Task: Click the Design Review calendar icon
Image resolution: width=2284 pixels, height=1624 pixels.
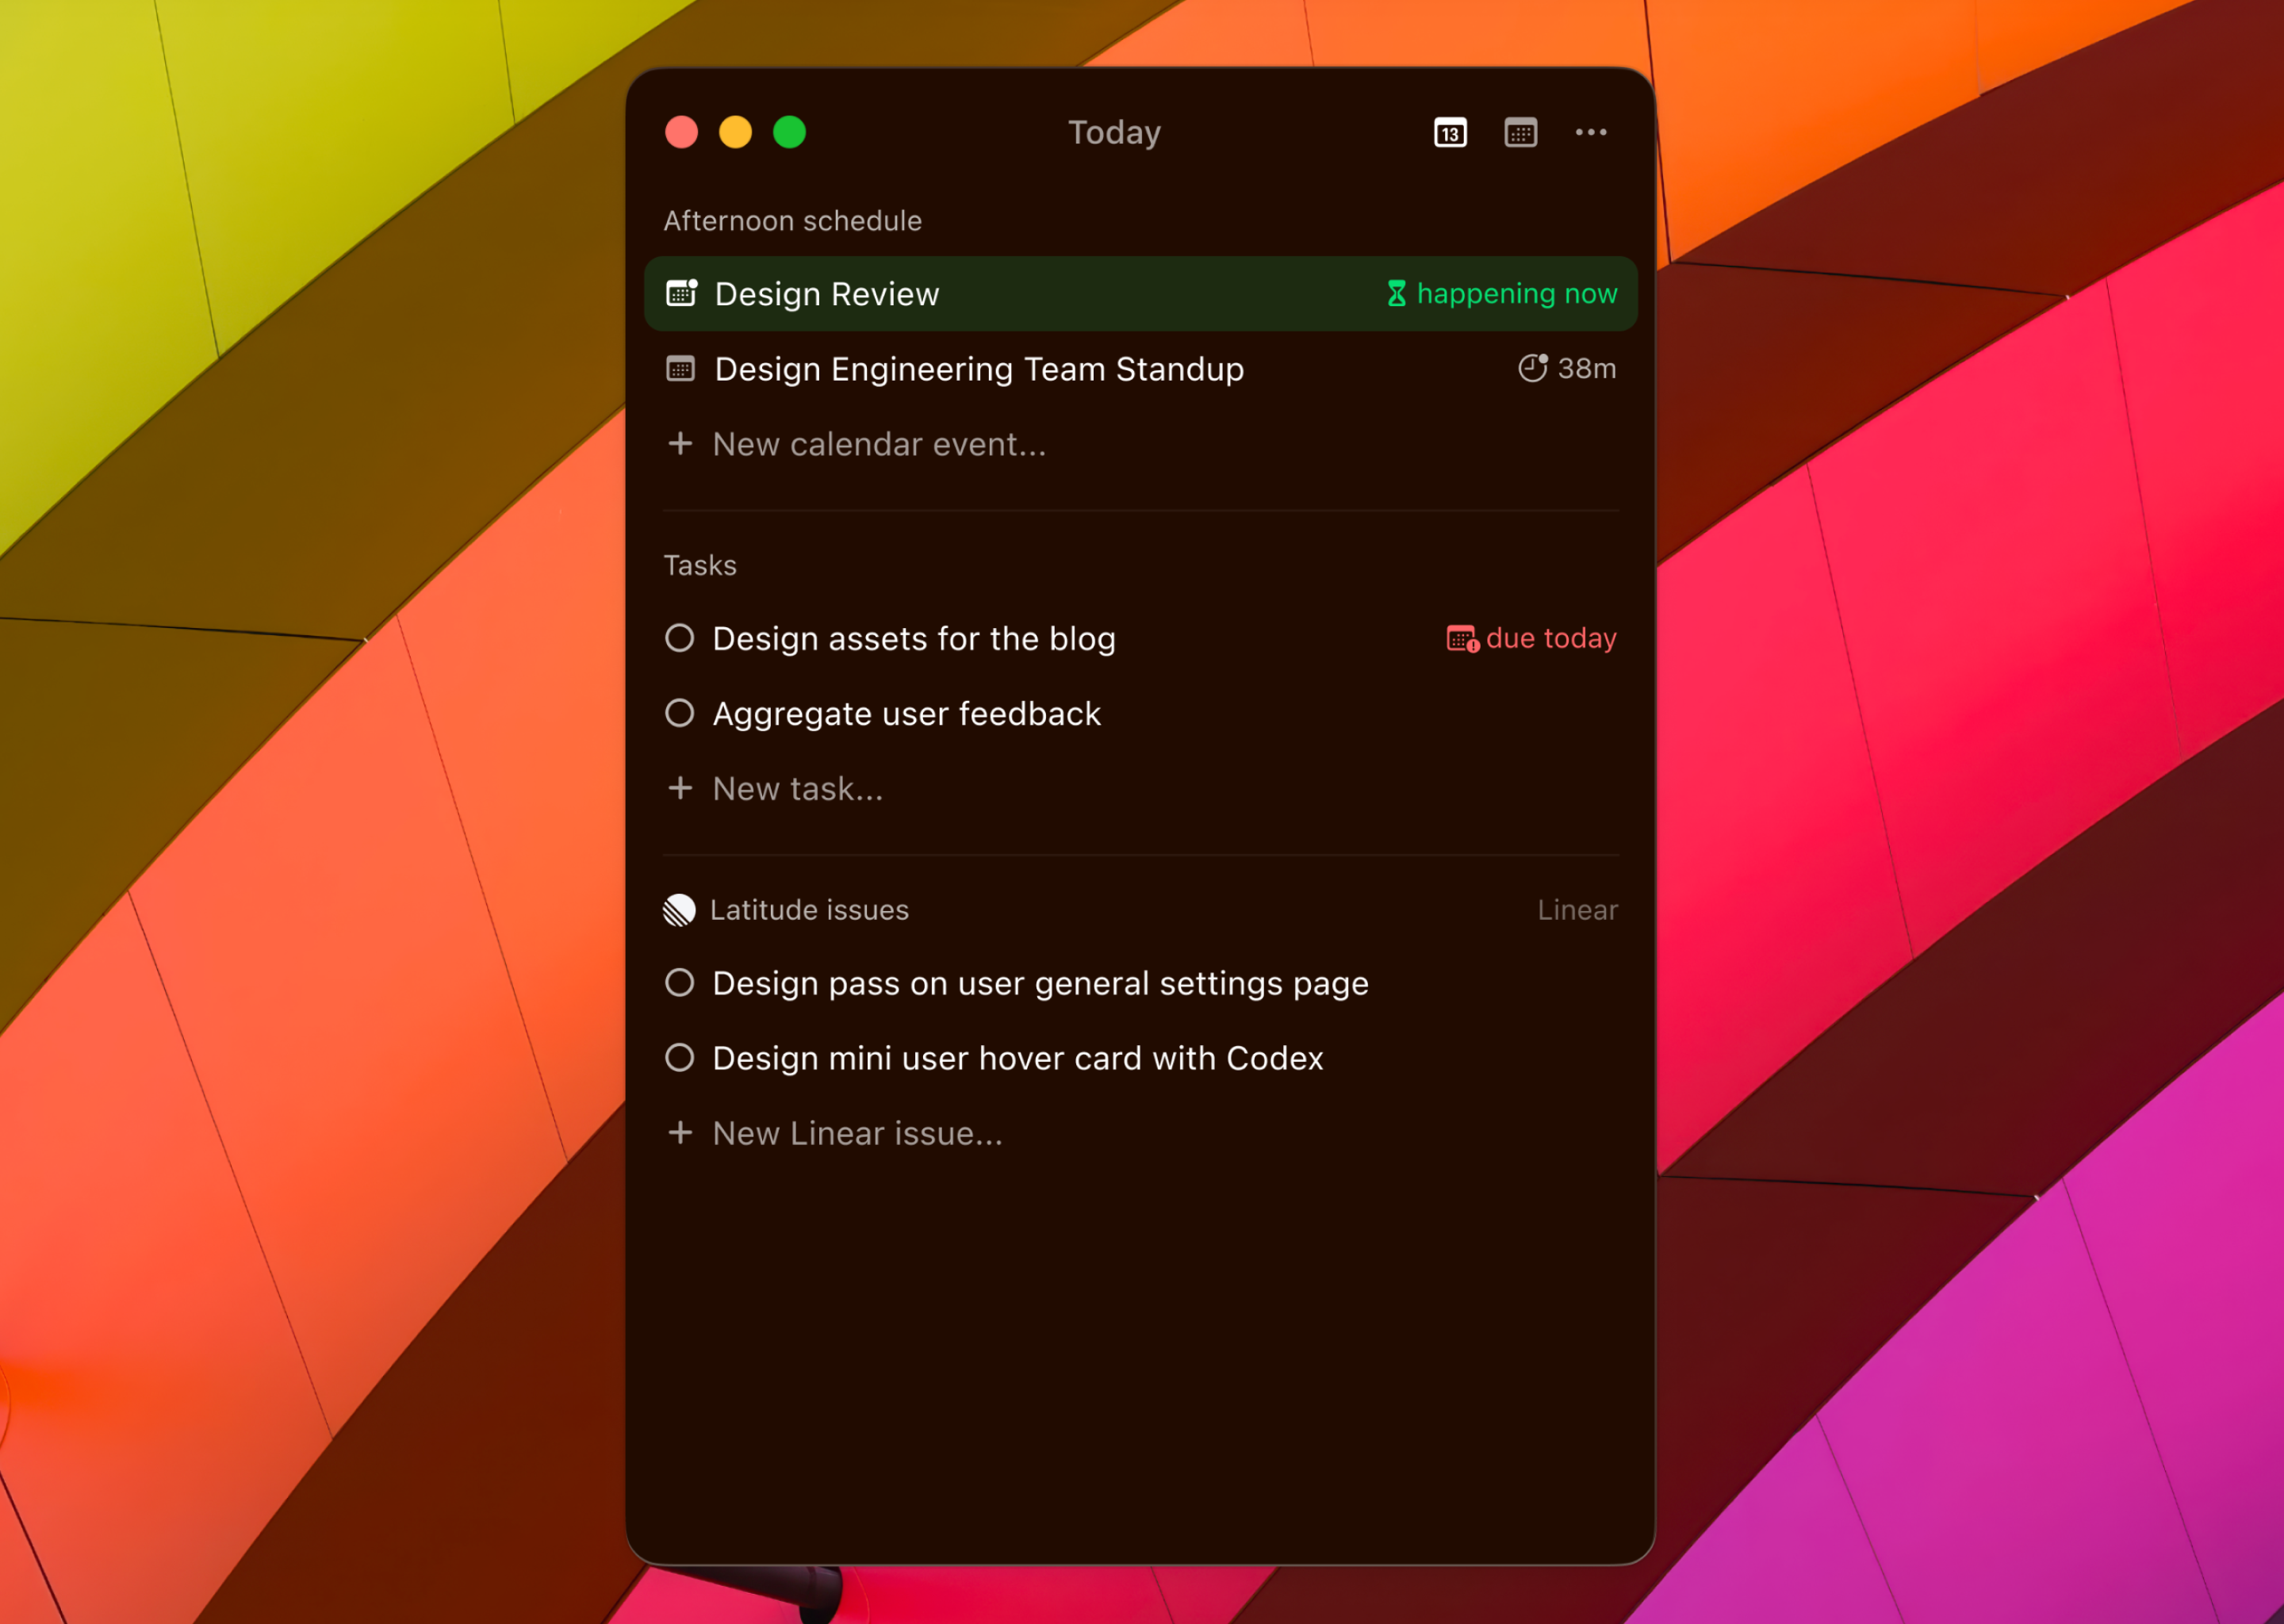Action: coord(681,293)
